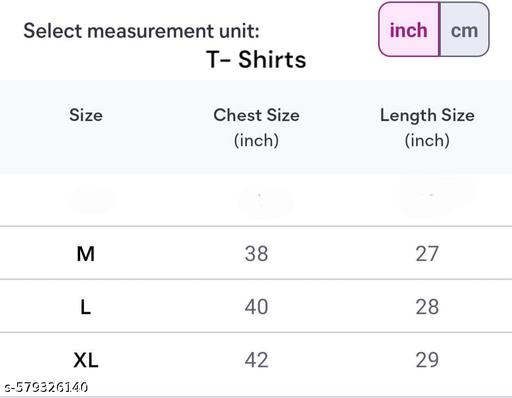Image resolution: width=512 pixels, height=398 pixels.
Task: Click the s-579326140 product code
Action: [46, 387]
